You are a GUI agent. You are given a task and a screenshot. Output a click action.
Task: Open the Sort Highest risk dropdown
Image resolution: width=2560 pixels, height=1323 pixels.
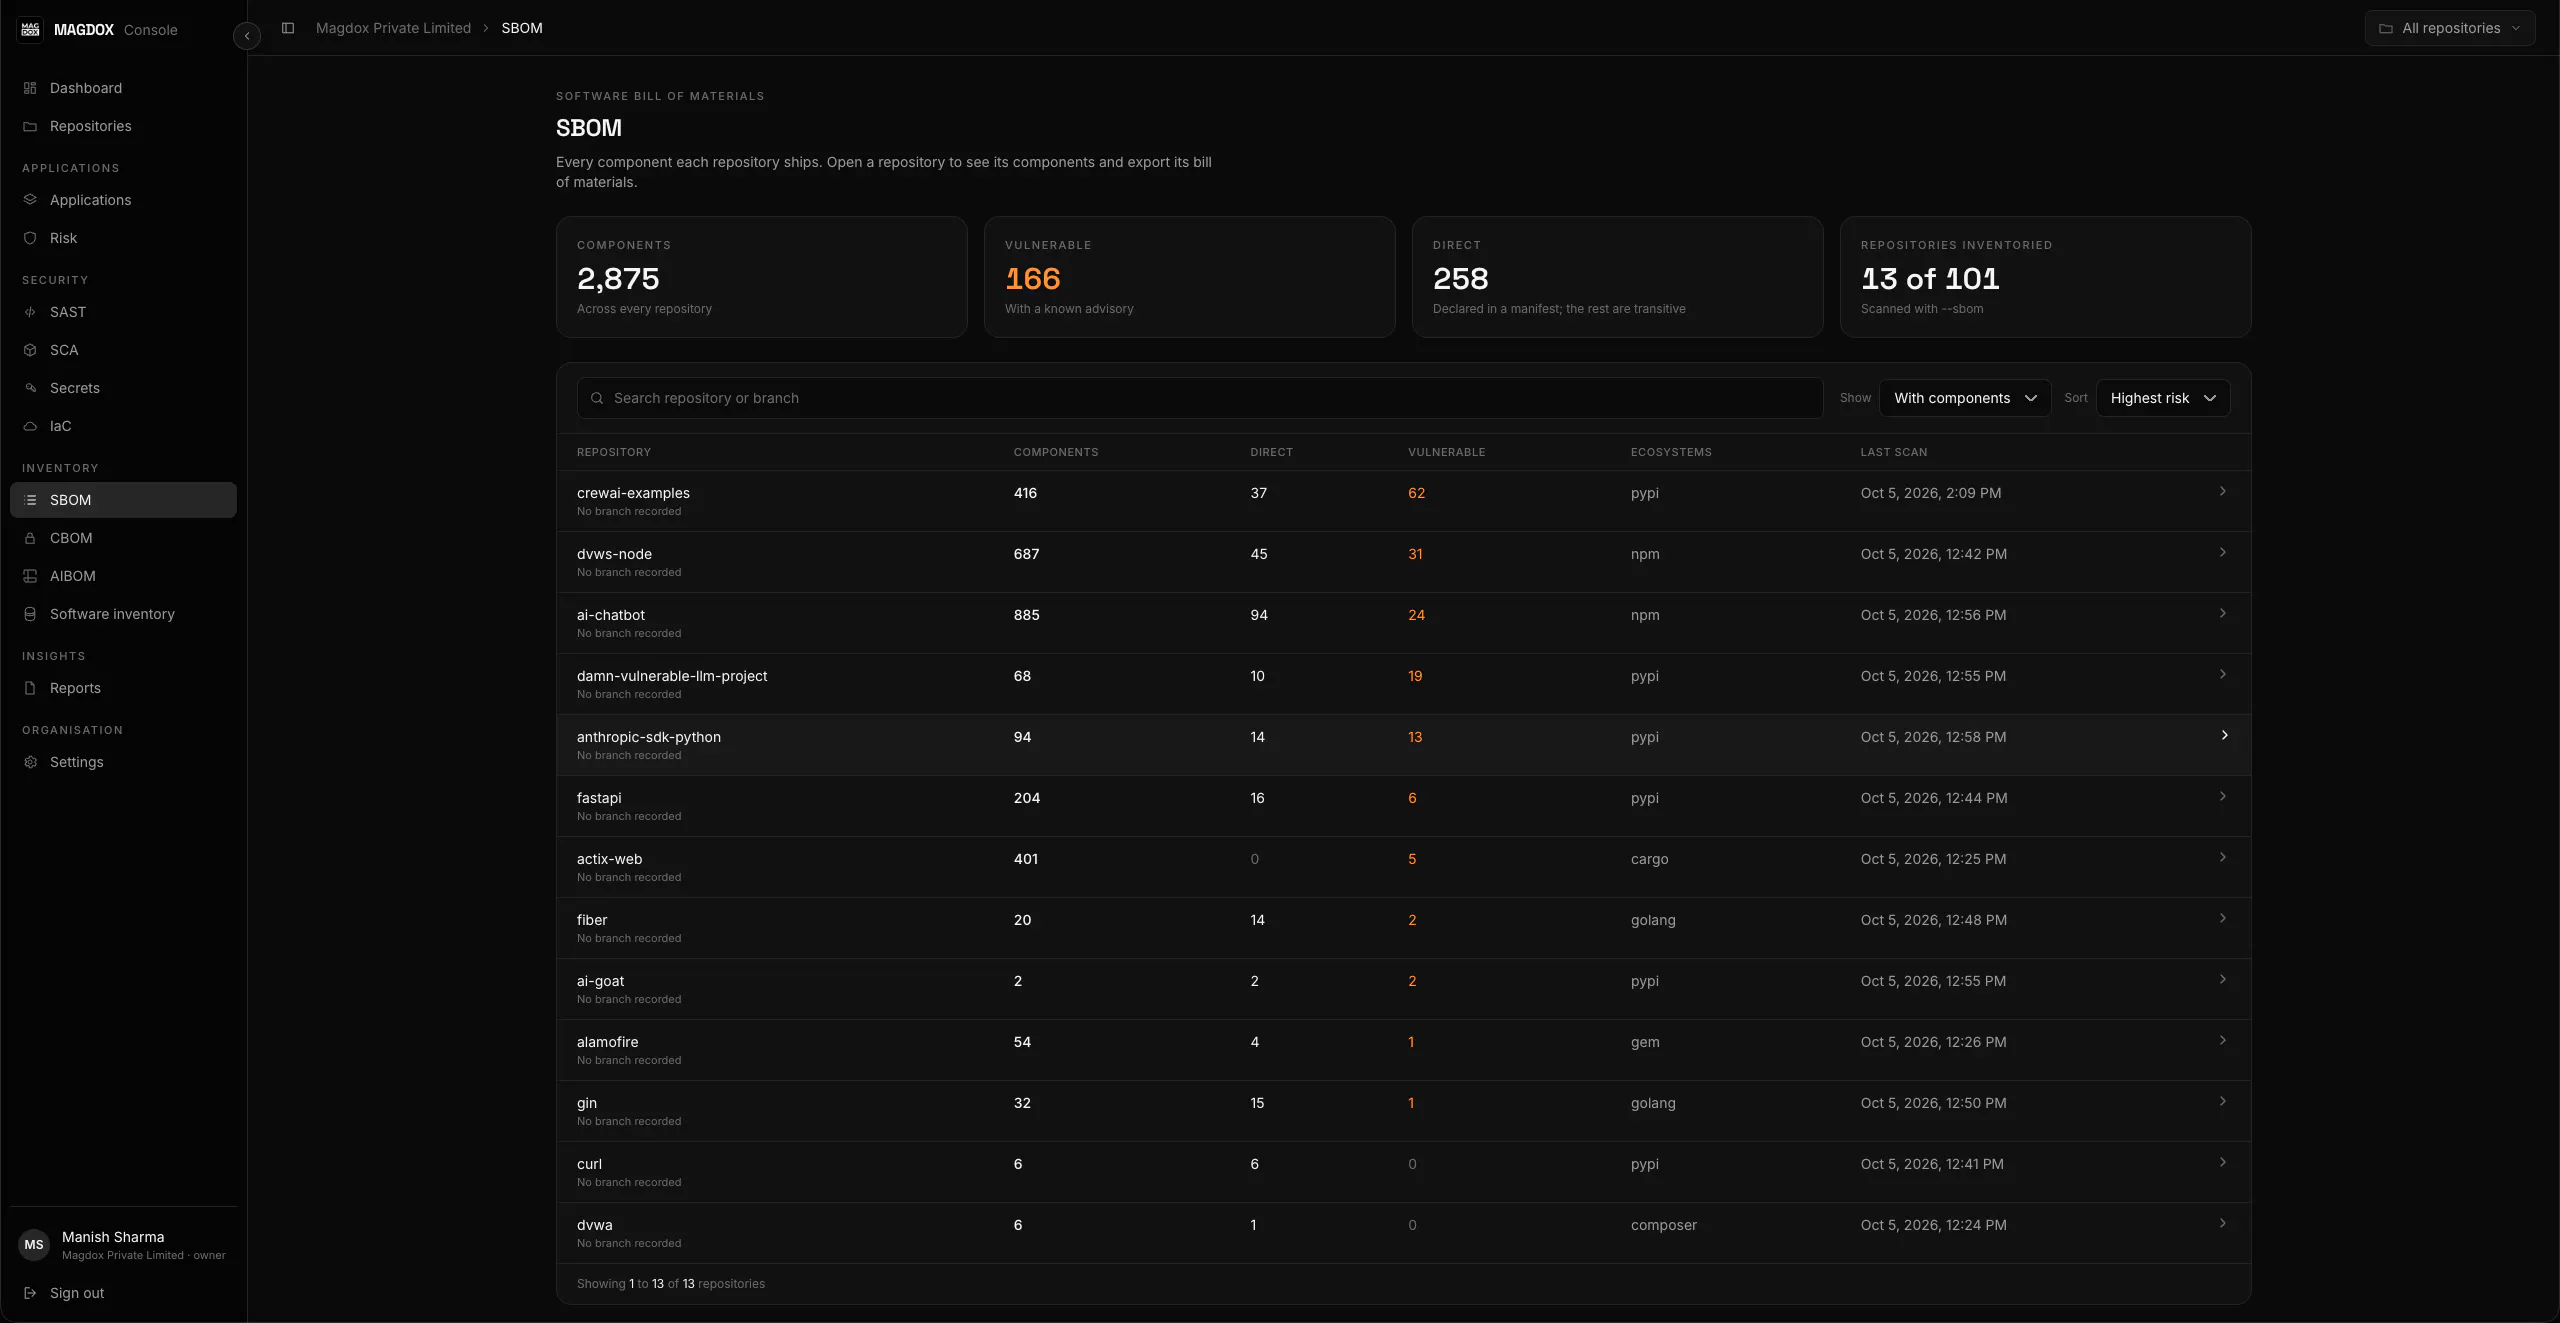point(2163,398)
